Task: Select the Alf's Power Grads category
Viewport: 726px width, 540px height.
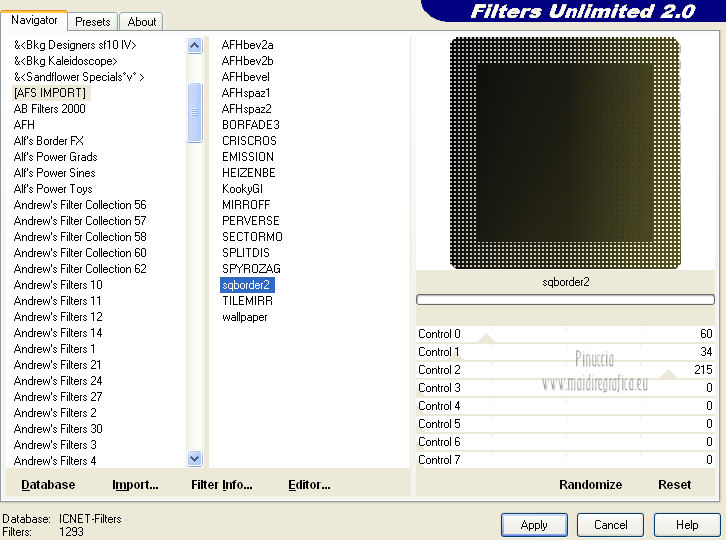Action: (56, 157)
